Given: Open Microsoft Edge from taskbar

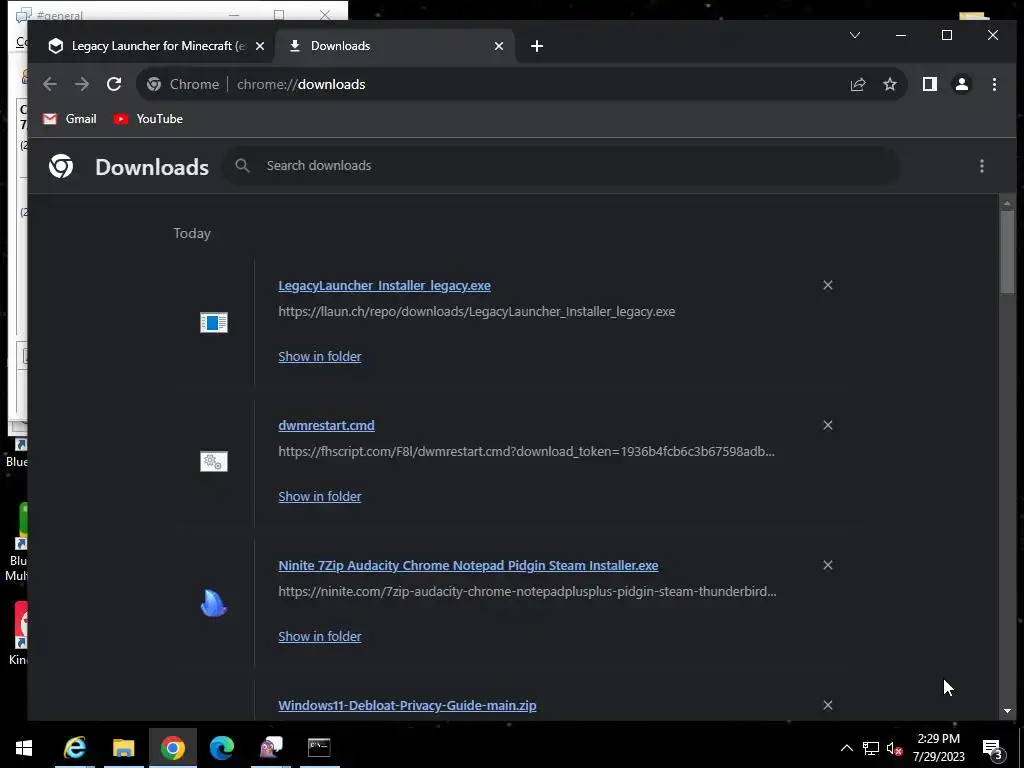Looking at the screenshot, I should 222,748.
